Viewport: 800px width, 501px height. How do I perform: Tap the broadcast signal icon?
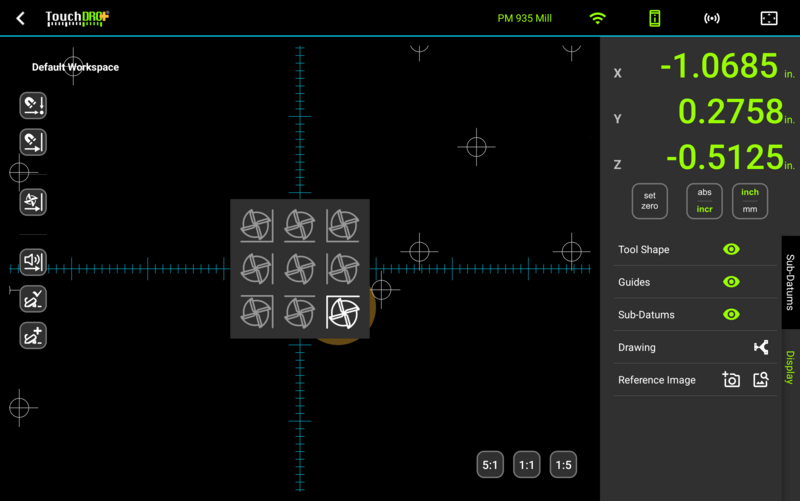tap(712, 18)
